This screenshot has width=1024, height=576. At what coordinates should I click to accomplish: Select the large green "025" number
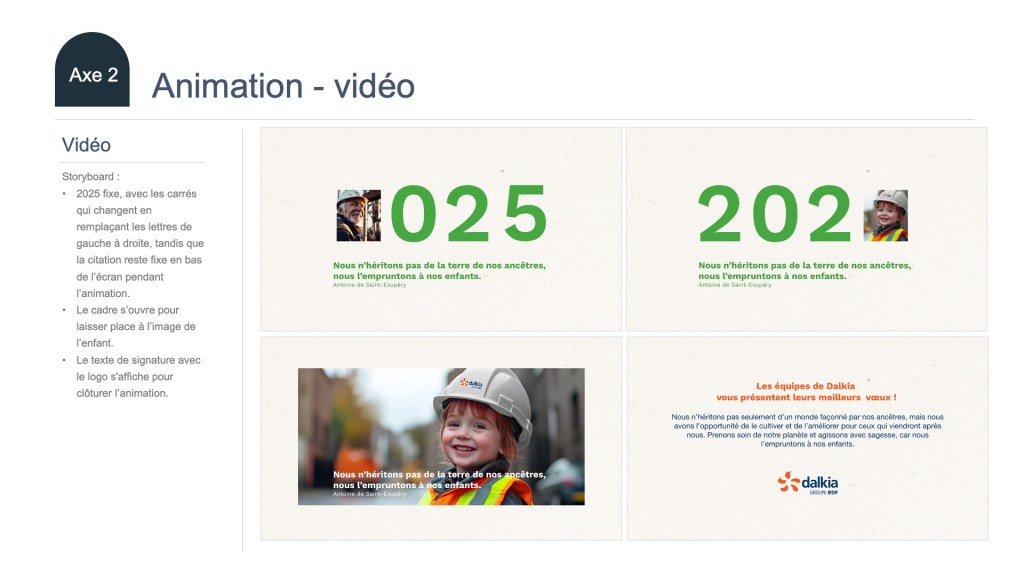click(468, 215)
